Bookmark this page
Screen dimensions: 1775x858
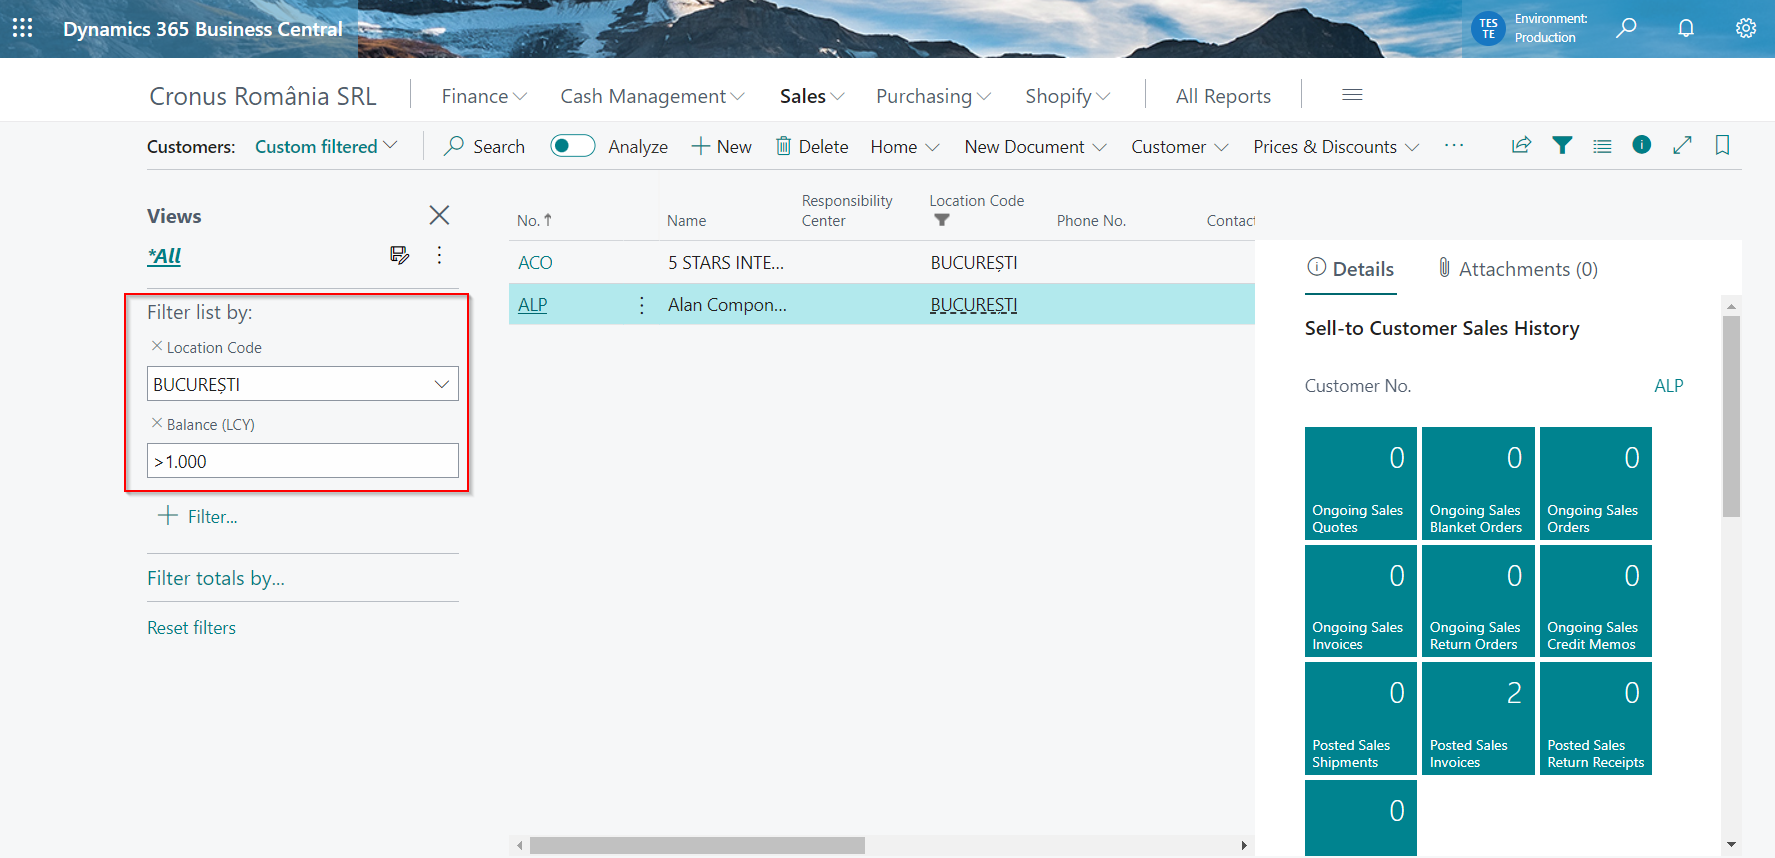tap(1722, 145)
